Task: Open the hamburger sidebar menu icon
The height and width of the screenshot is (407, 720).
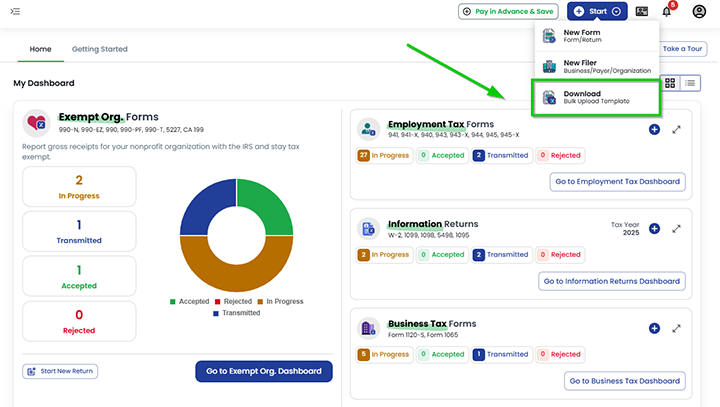Action: pos(14,12)
